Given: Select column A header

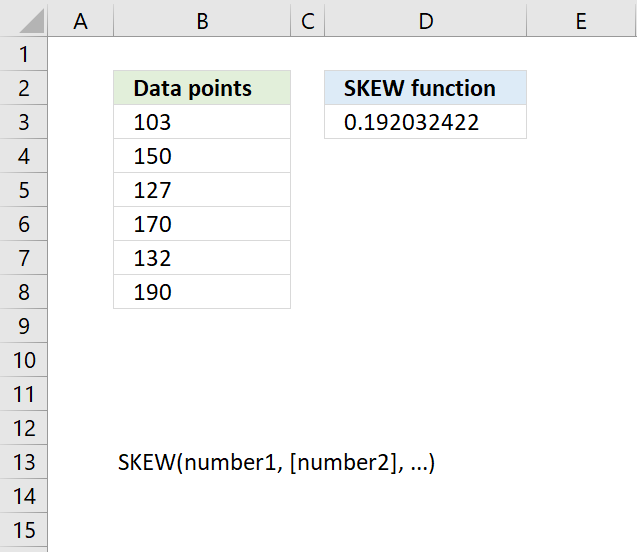Looking at the screenshot, I should (80, 20).
